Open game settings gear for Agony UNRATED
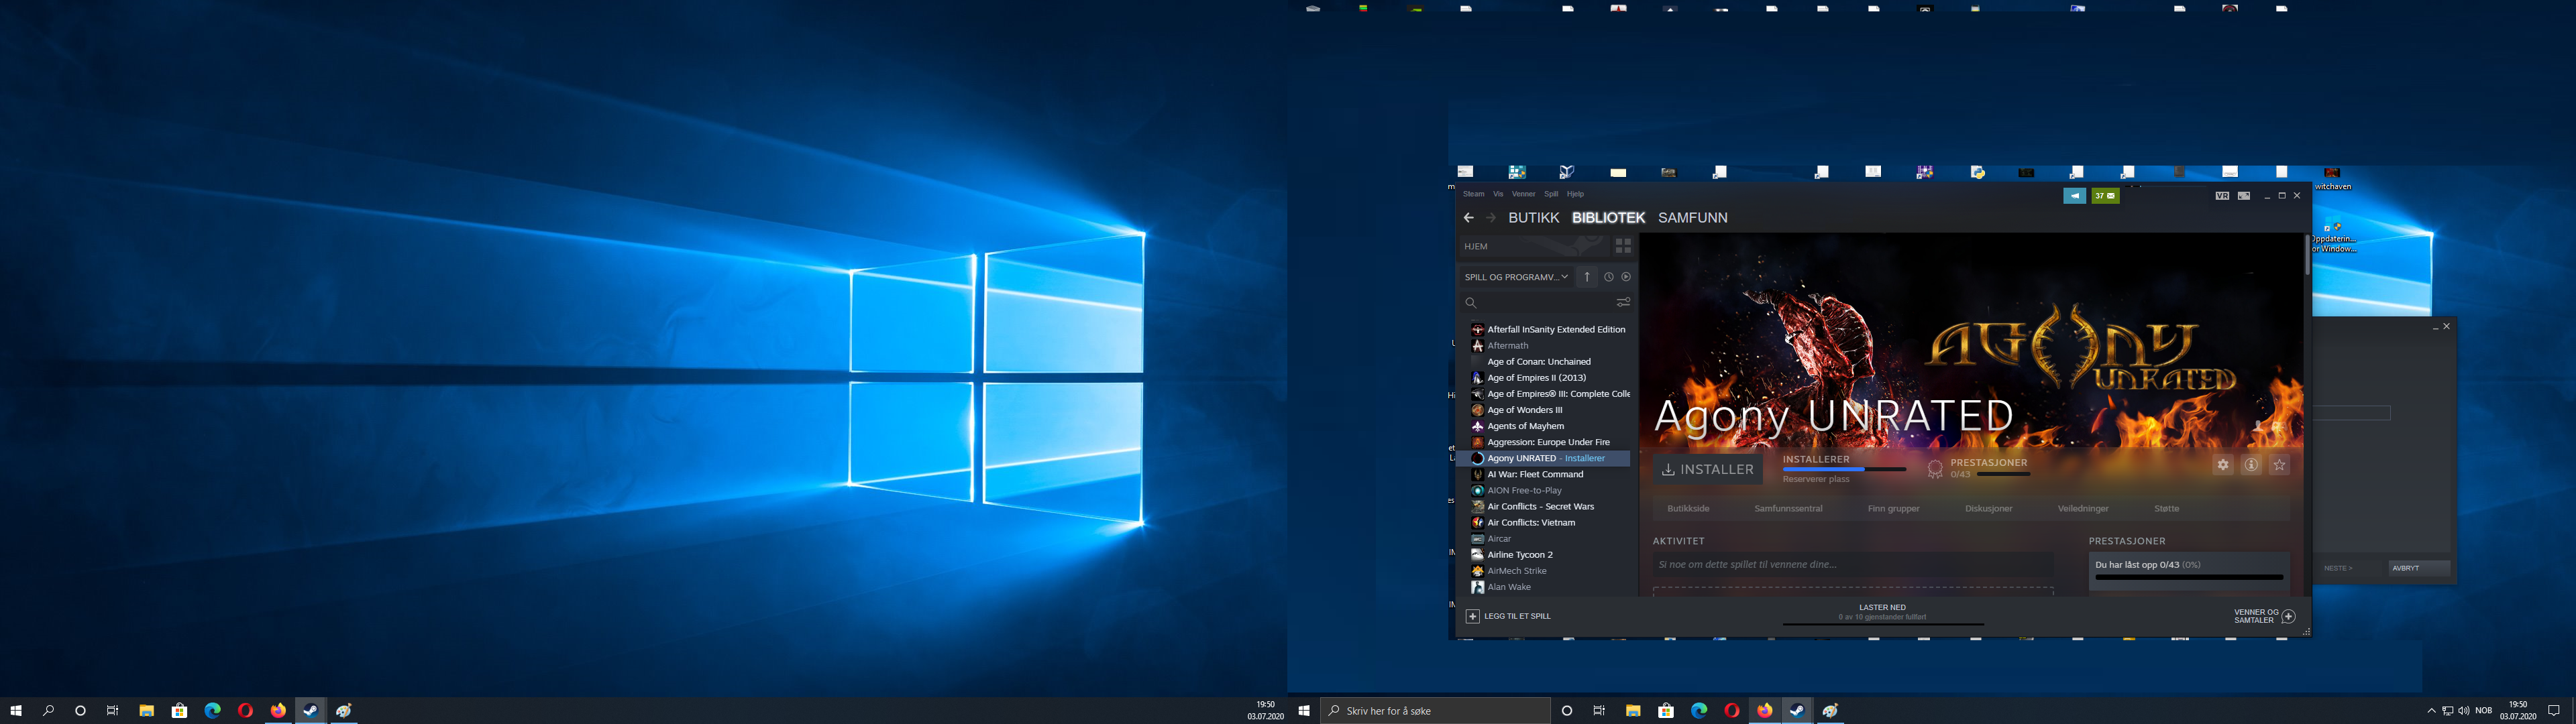This screenshot has width=2576, height=724. (2223, 465)
